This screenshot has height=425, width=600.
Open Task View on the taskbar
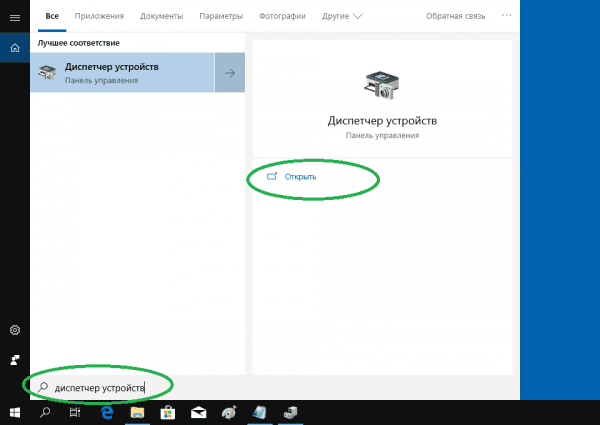coord(75,412)
